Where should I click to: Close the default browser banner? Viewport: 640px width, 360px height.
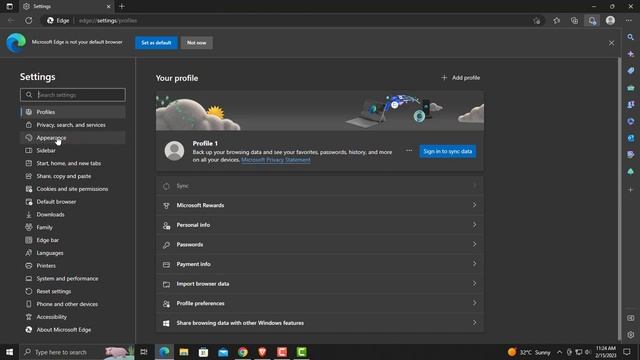pos(611,43)
